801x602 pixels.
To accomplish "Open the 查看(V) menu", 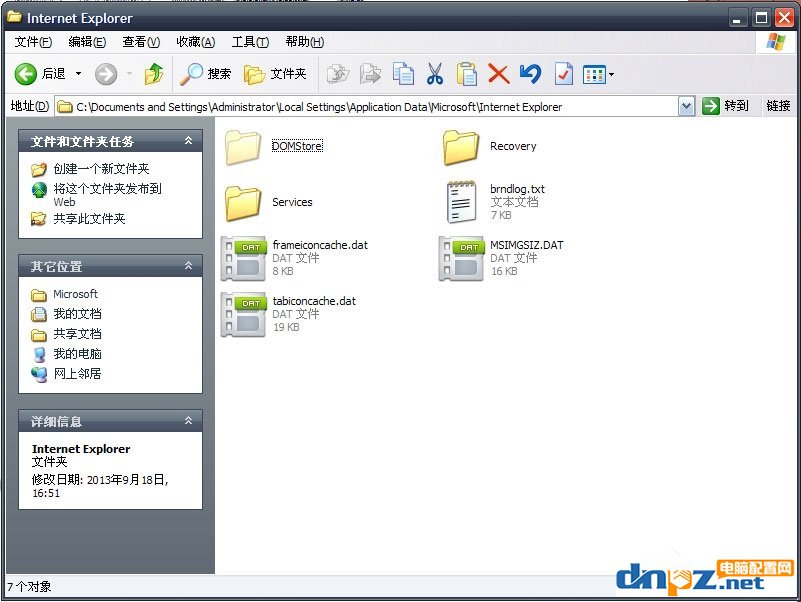I will [141, 42].
